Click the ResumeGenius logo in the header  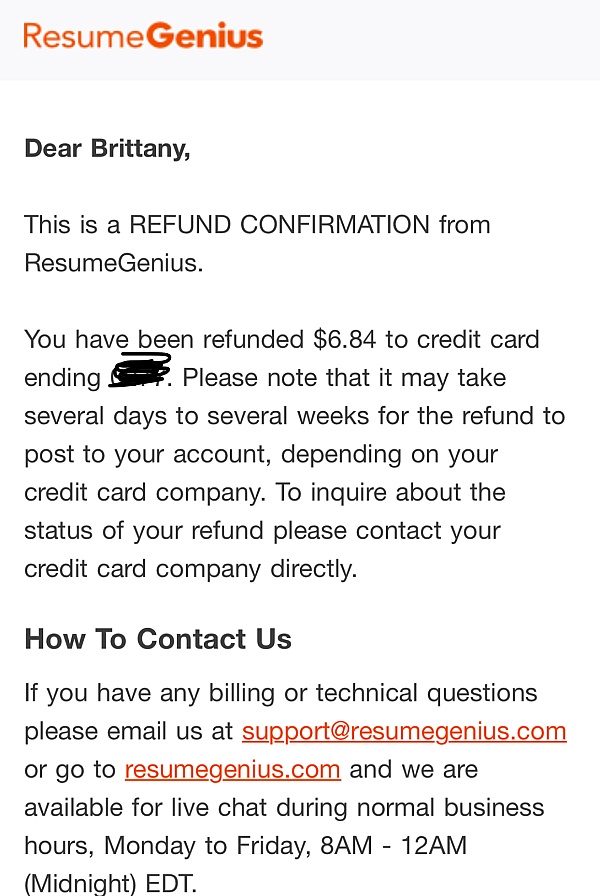point(143,36)
